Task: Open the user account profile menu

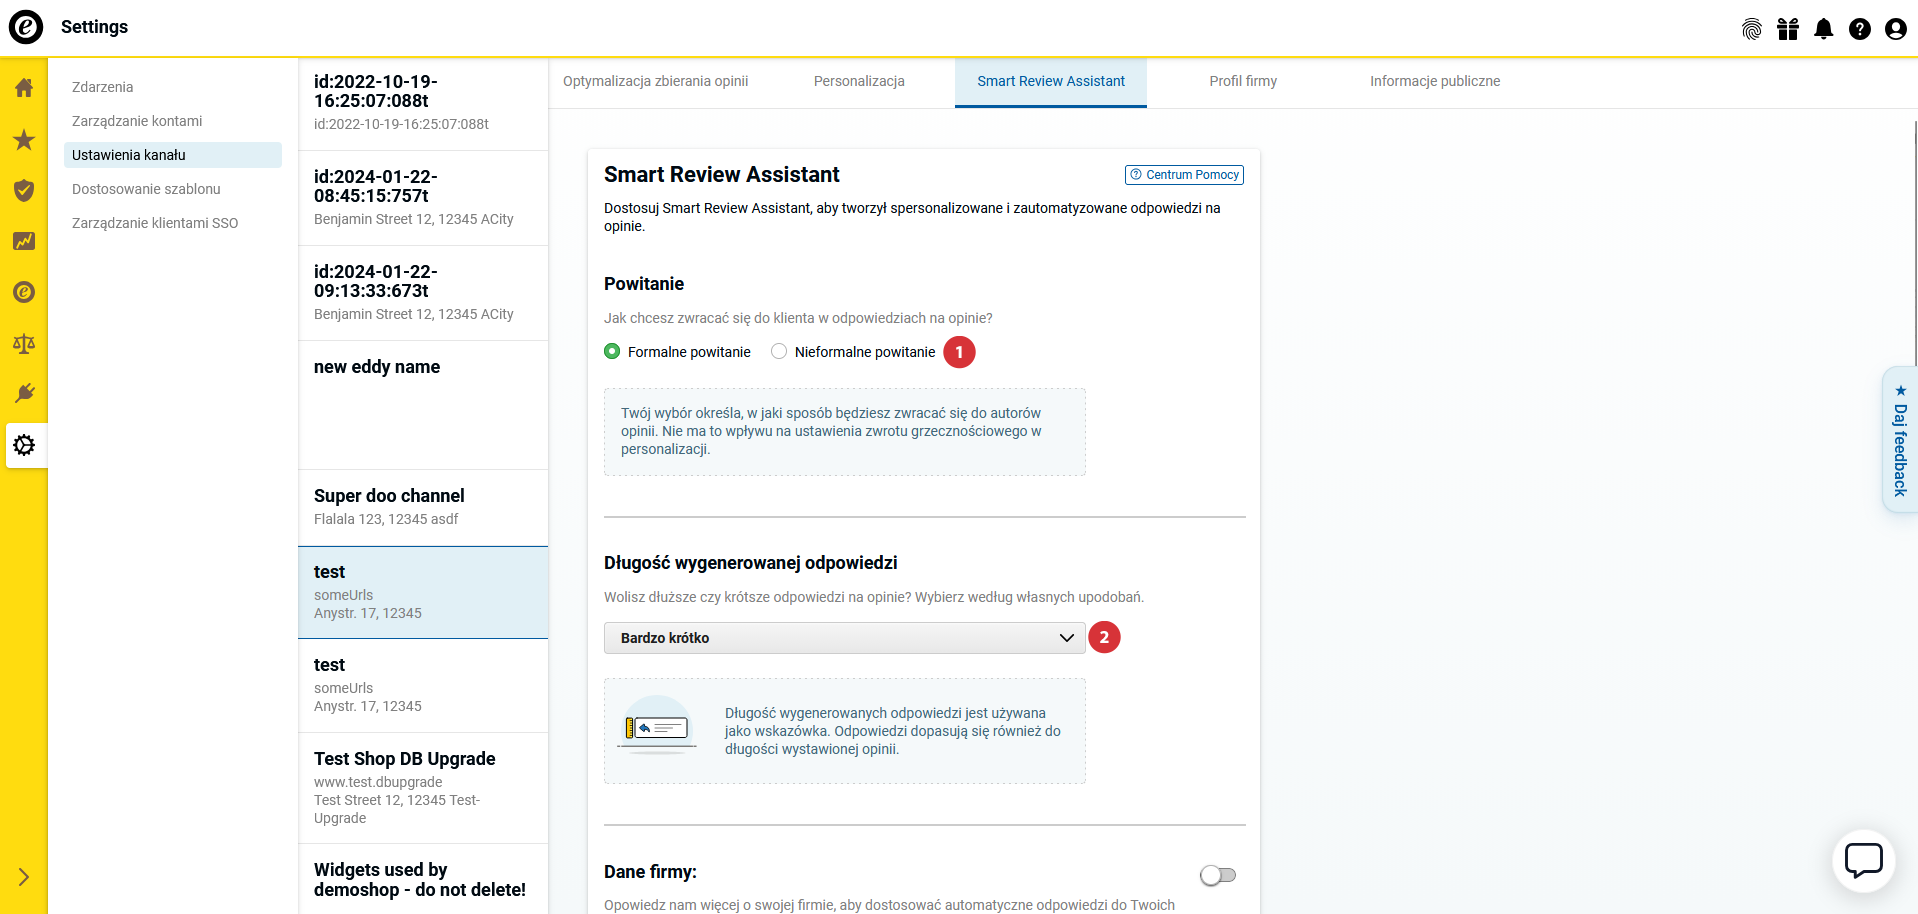Action: 1895,29
